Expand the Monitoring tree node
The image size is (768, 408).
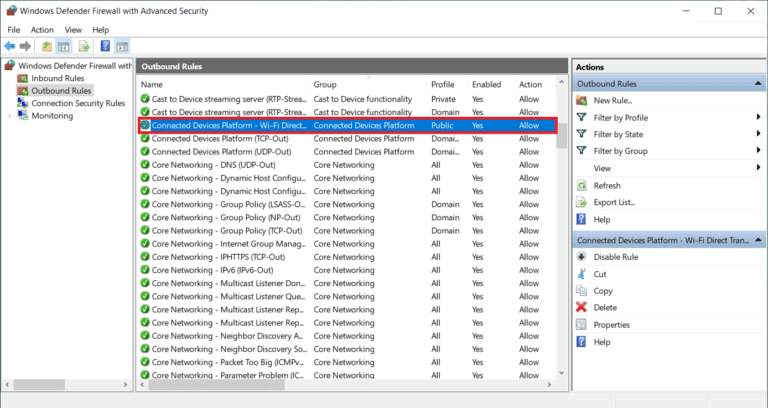click(x=10, y=115)
